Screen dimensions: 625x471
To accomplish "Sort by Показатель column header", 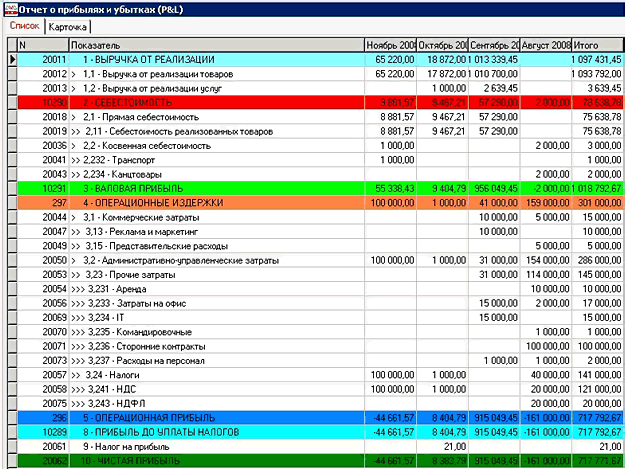I will pos(217,45).
